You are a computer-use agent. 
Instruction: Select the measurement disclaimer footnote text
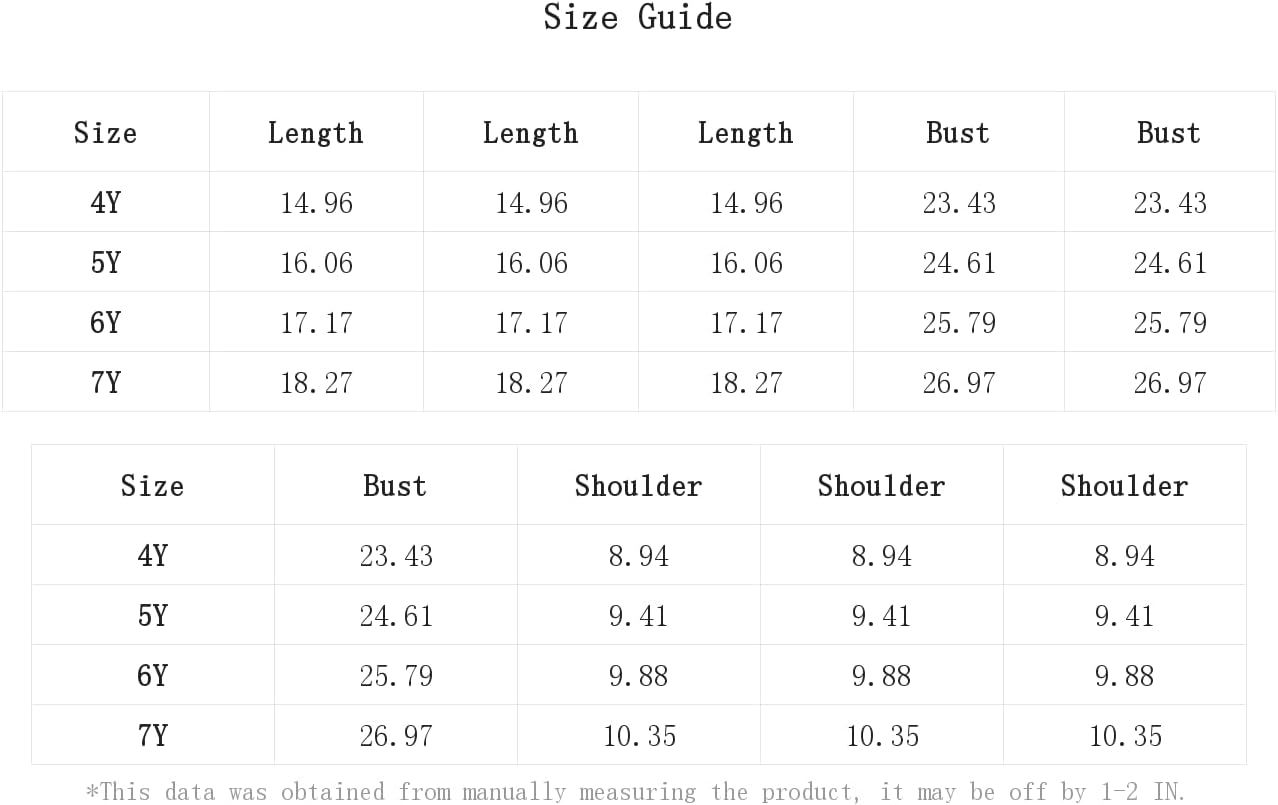(x=636, y=792)
